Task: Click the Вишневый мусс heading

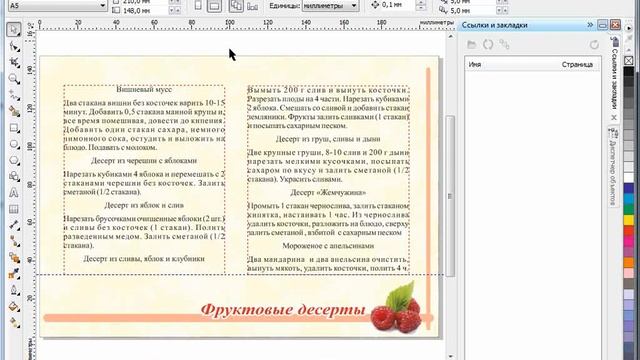Action: coord(144,89)
